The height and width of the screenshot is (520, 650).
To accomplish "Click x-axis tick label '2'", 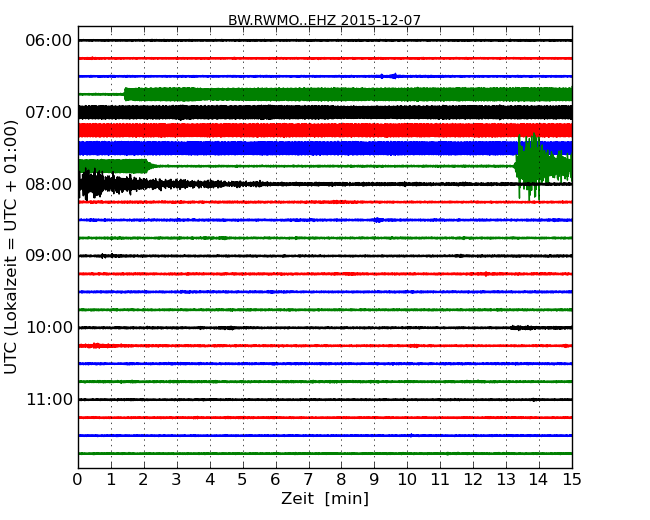I will click(143, 480).
